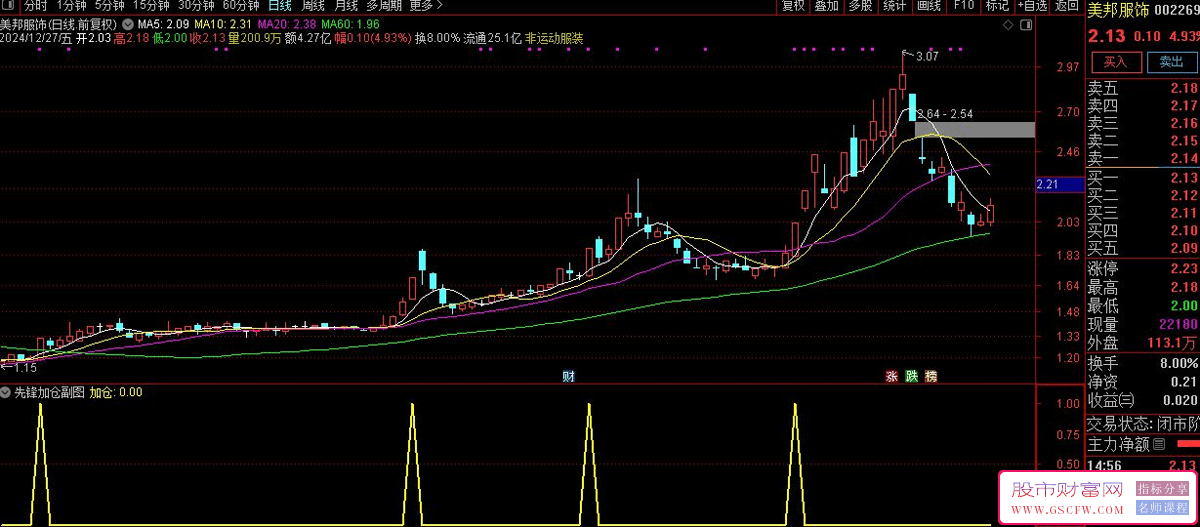The width and height of the screenshot is (1200, 527).
Task: Select the 15分钟 period tab
Action: pyautogui.click(x=151, y=6)
